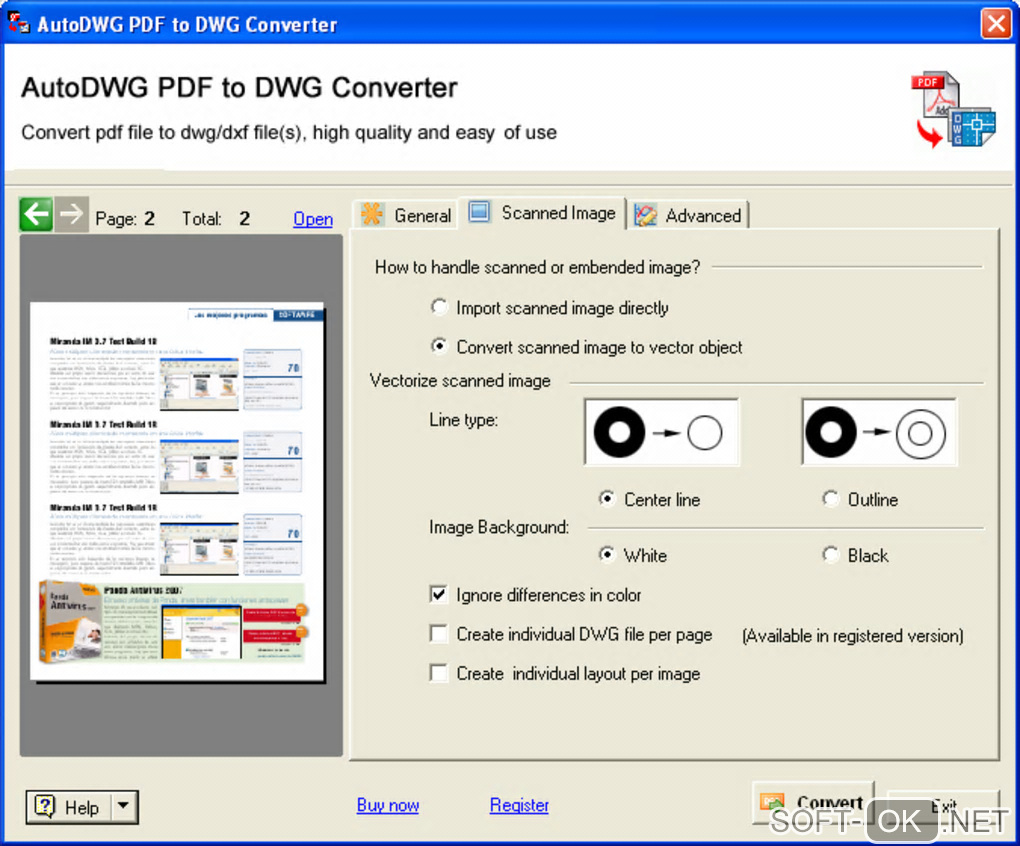Toggle Ignore differences in color checkbox
The height and width of the screenshot is (846, 1020).
tap(535, 595)
